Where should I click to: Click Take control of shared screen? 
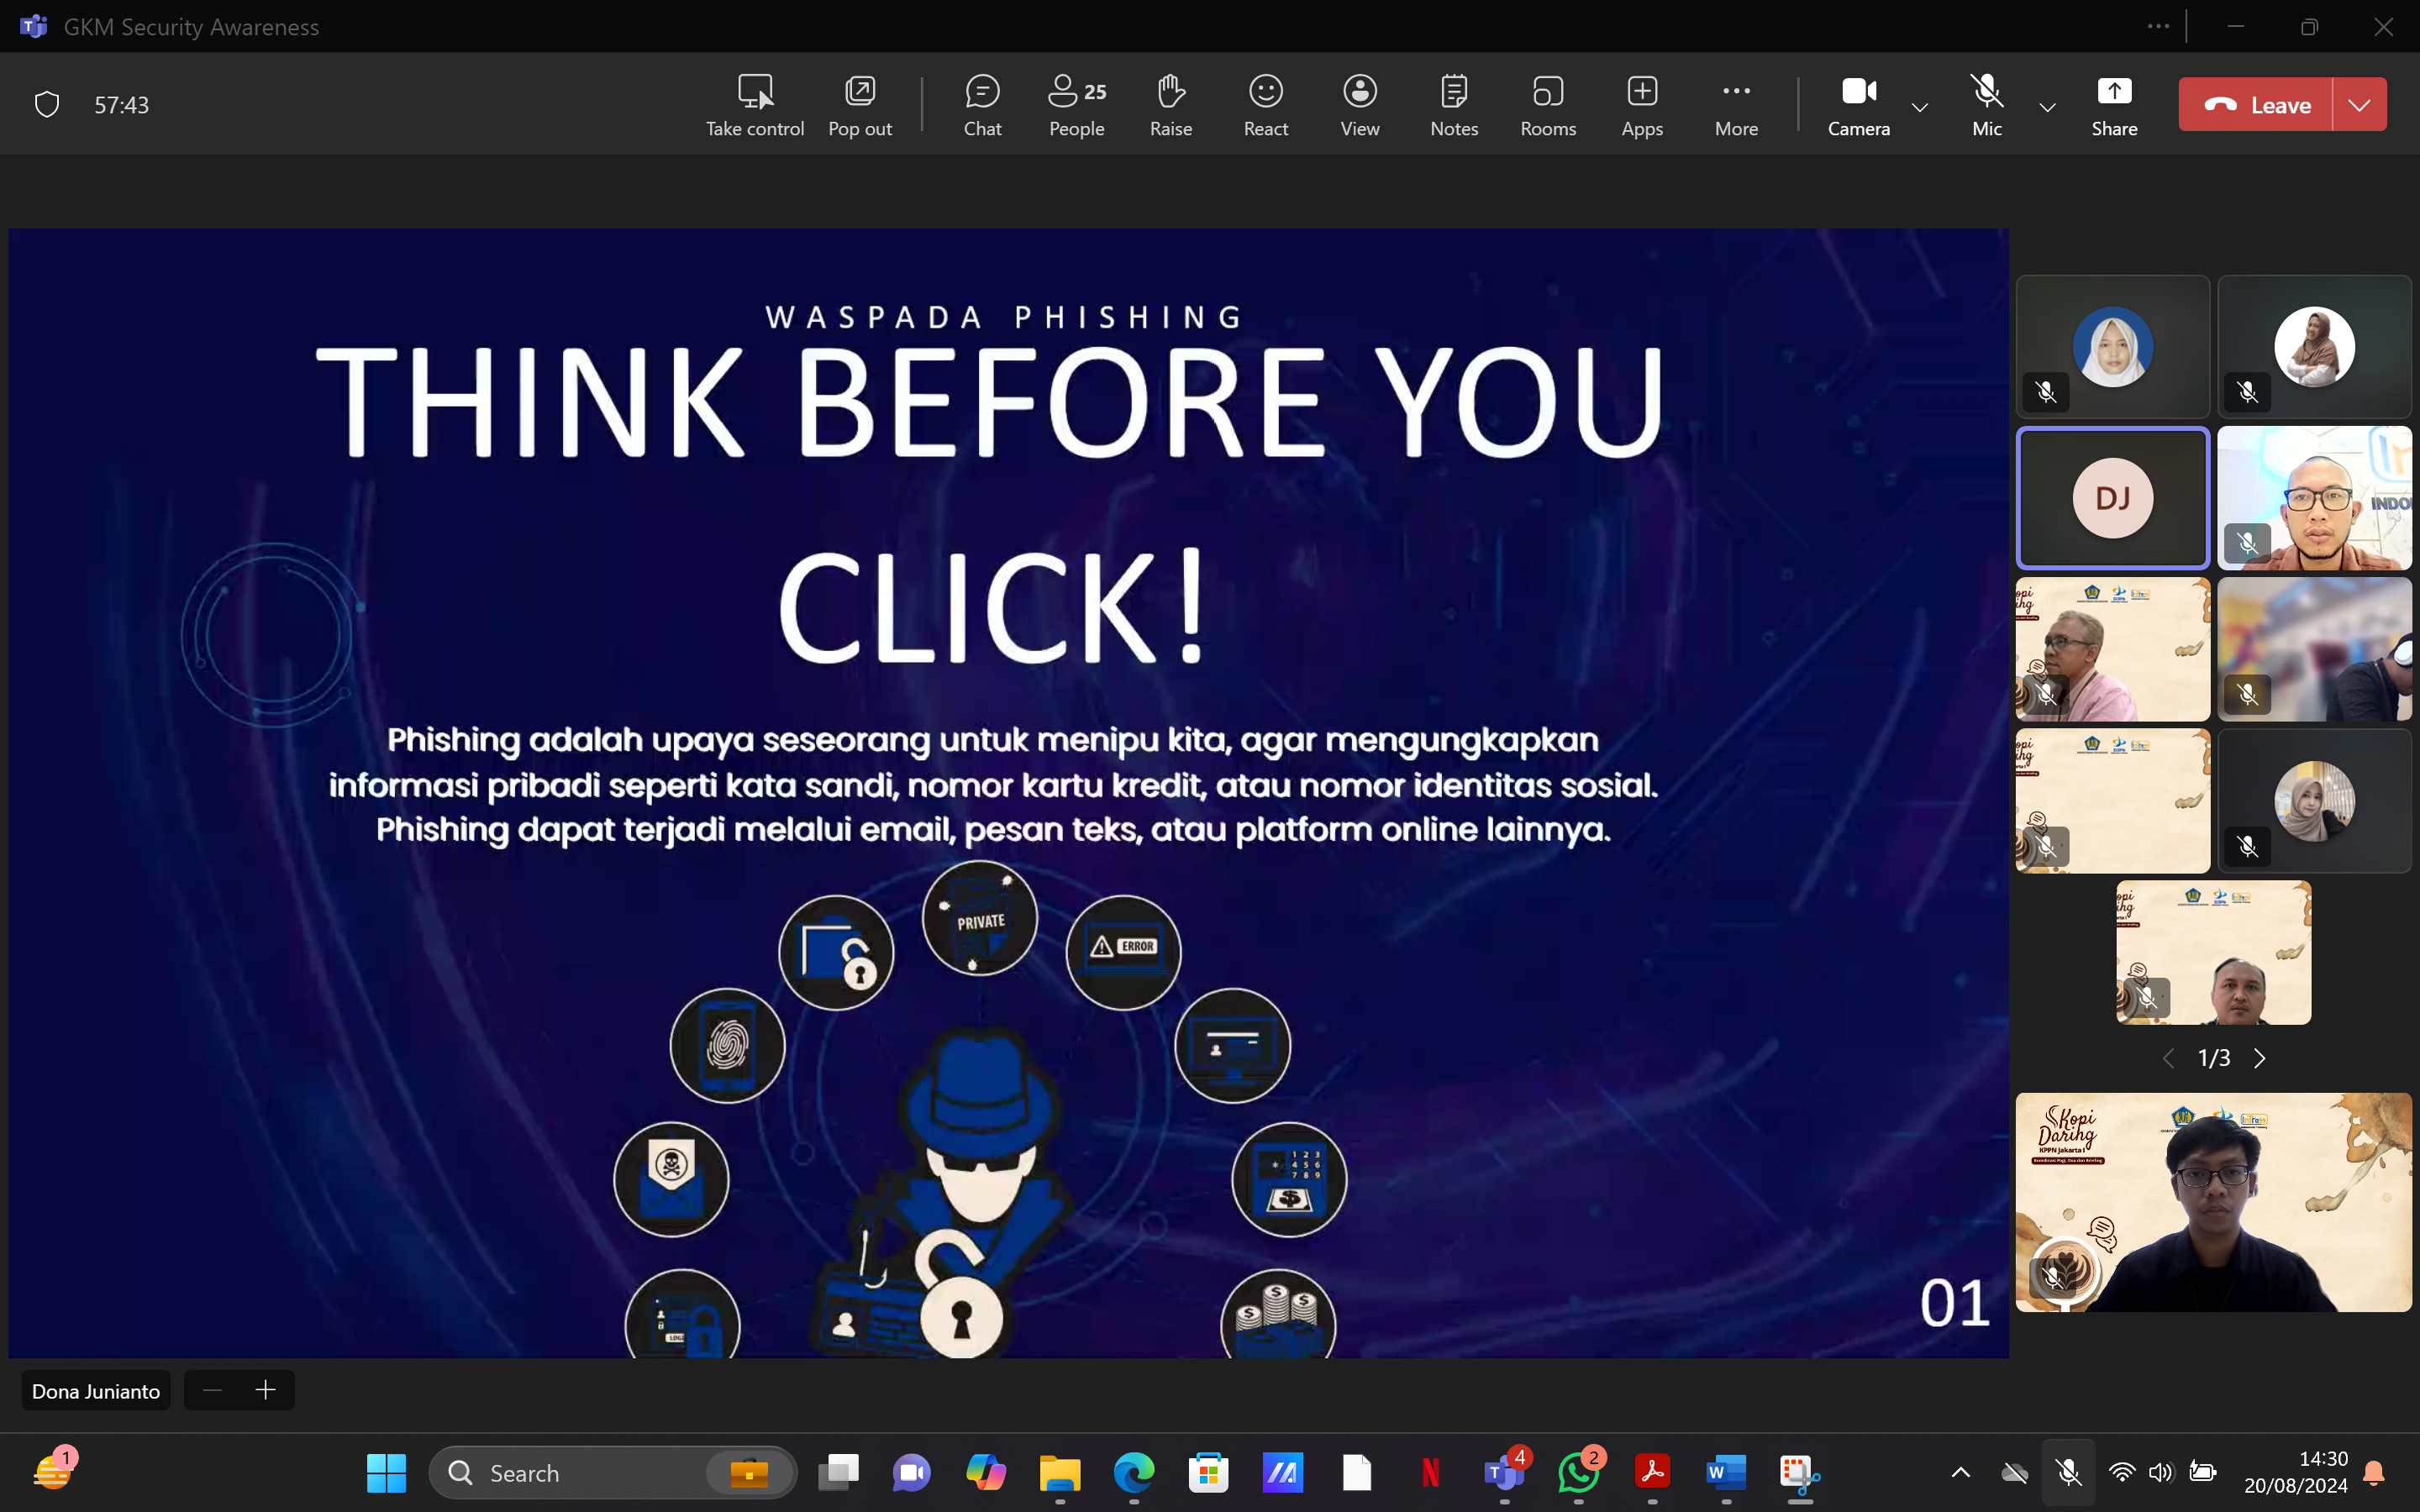(x=754, y=104)
